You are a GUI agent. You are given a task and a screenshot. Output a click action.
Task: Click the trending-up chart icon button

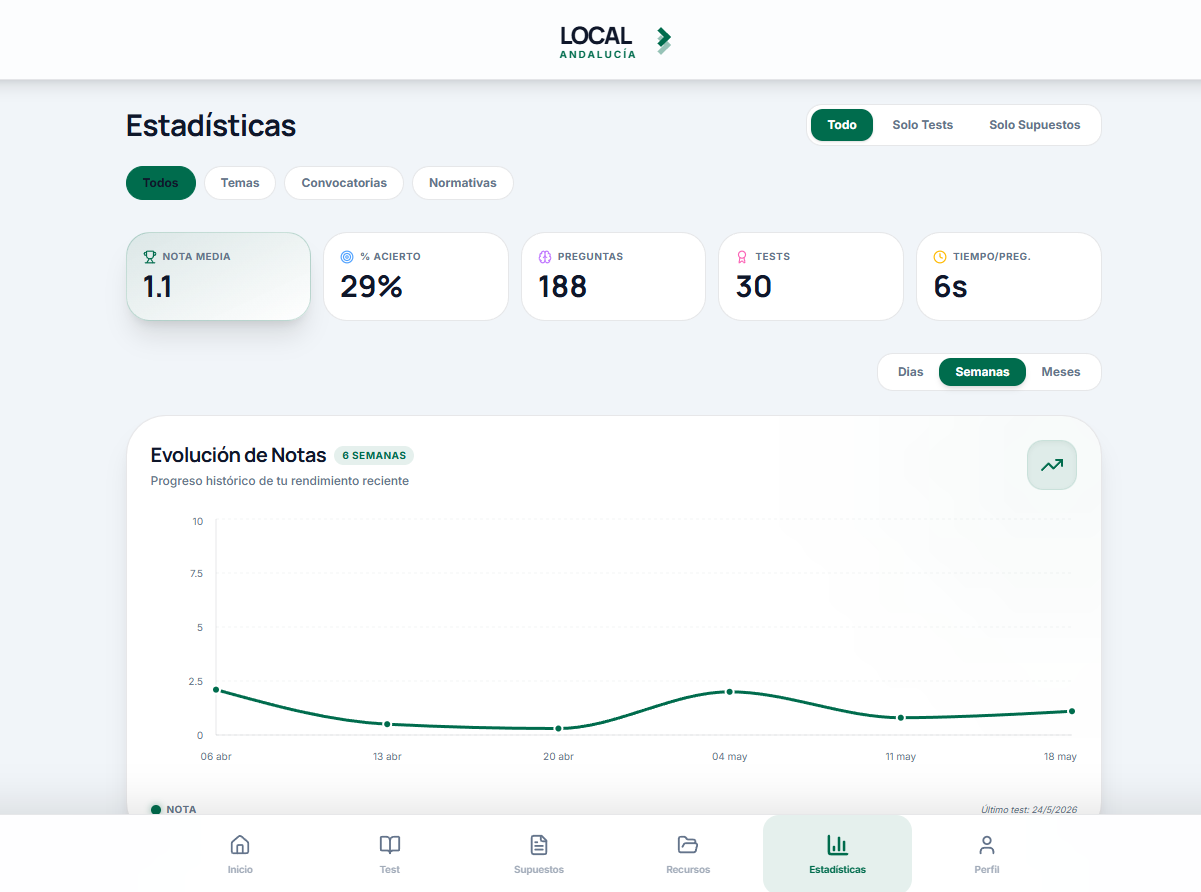coord(1052,465)
